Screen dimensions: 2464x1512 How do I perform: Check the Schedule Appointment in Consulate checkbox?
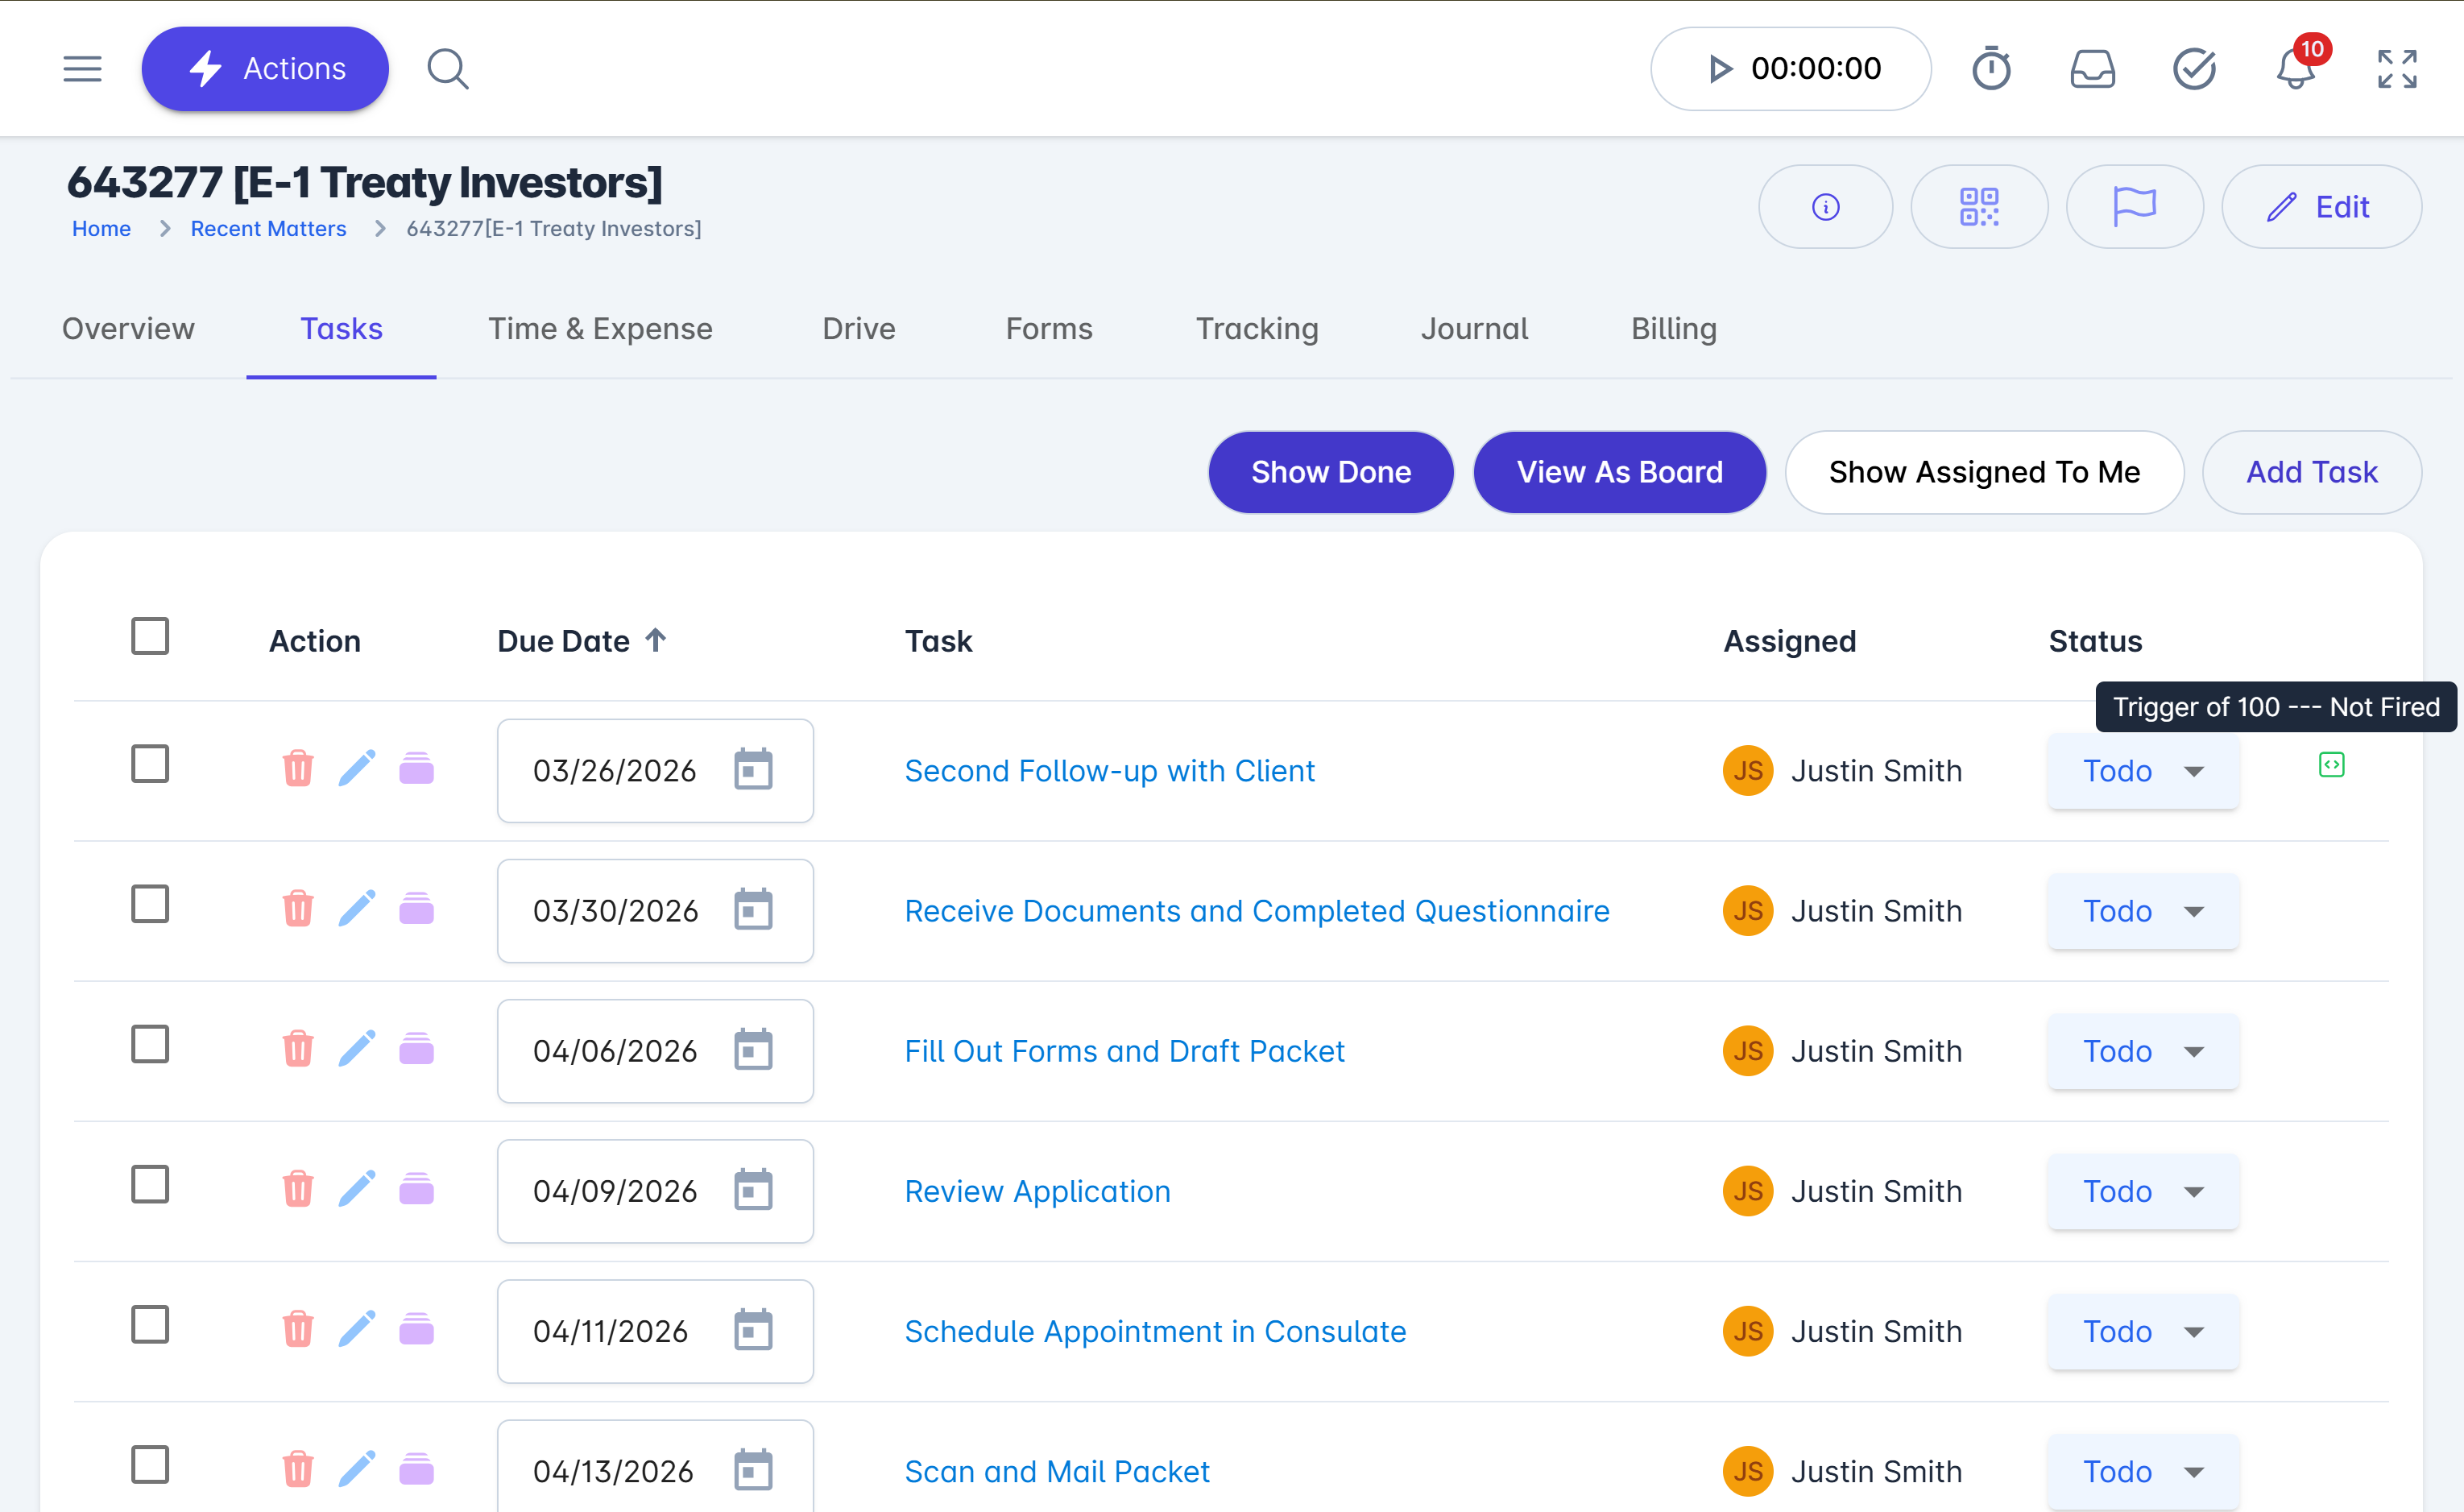150,1325
